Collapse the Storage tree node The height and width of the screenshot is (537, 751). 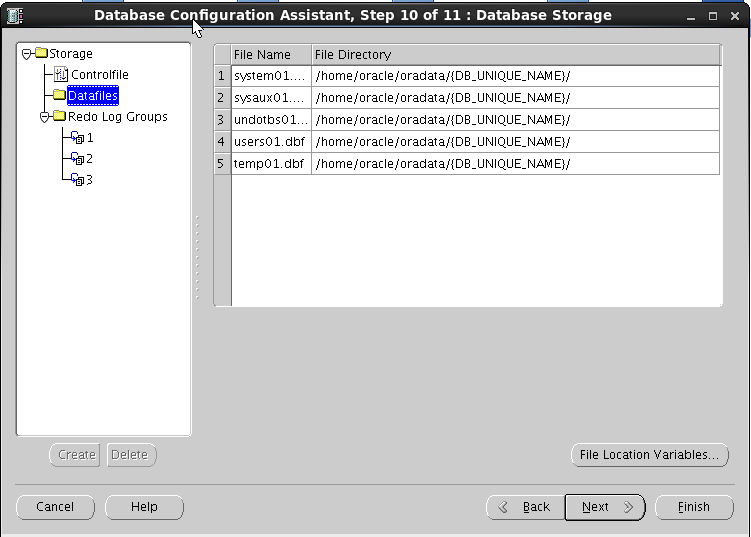[27, 54]
